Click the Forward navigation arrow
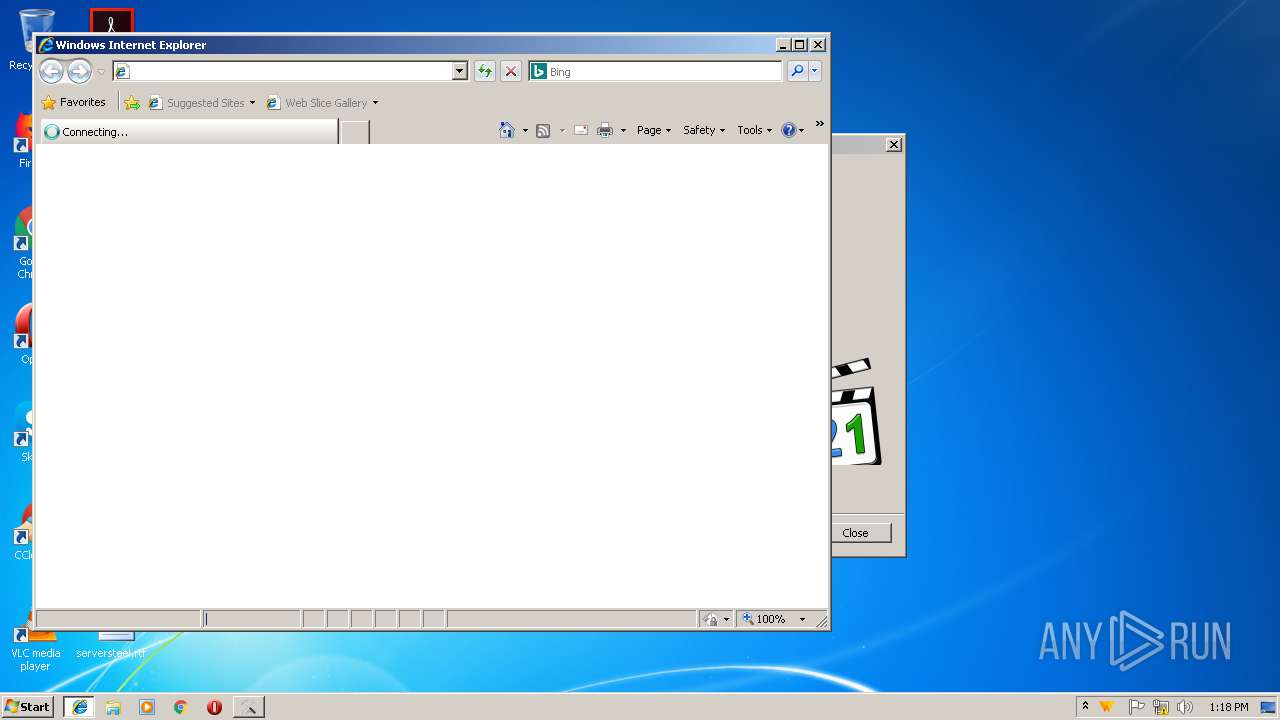1280x720 pixels. (x=79, y=71)
